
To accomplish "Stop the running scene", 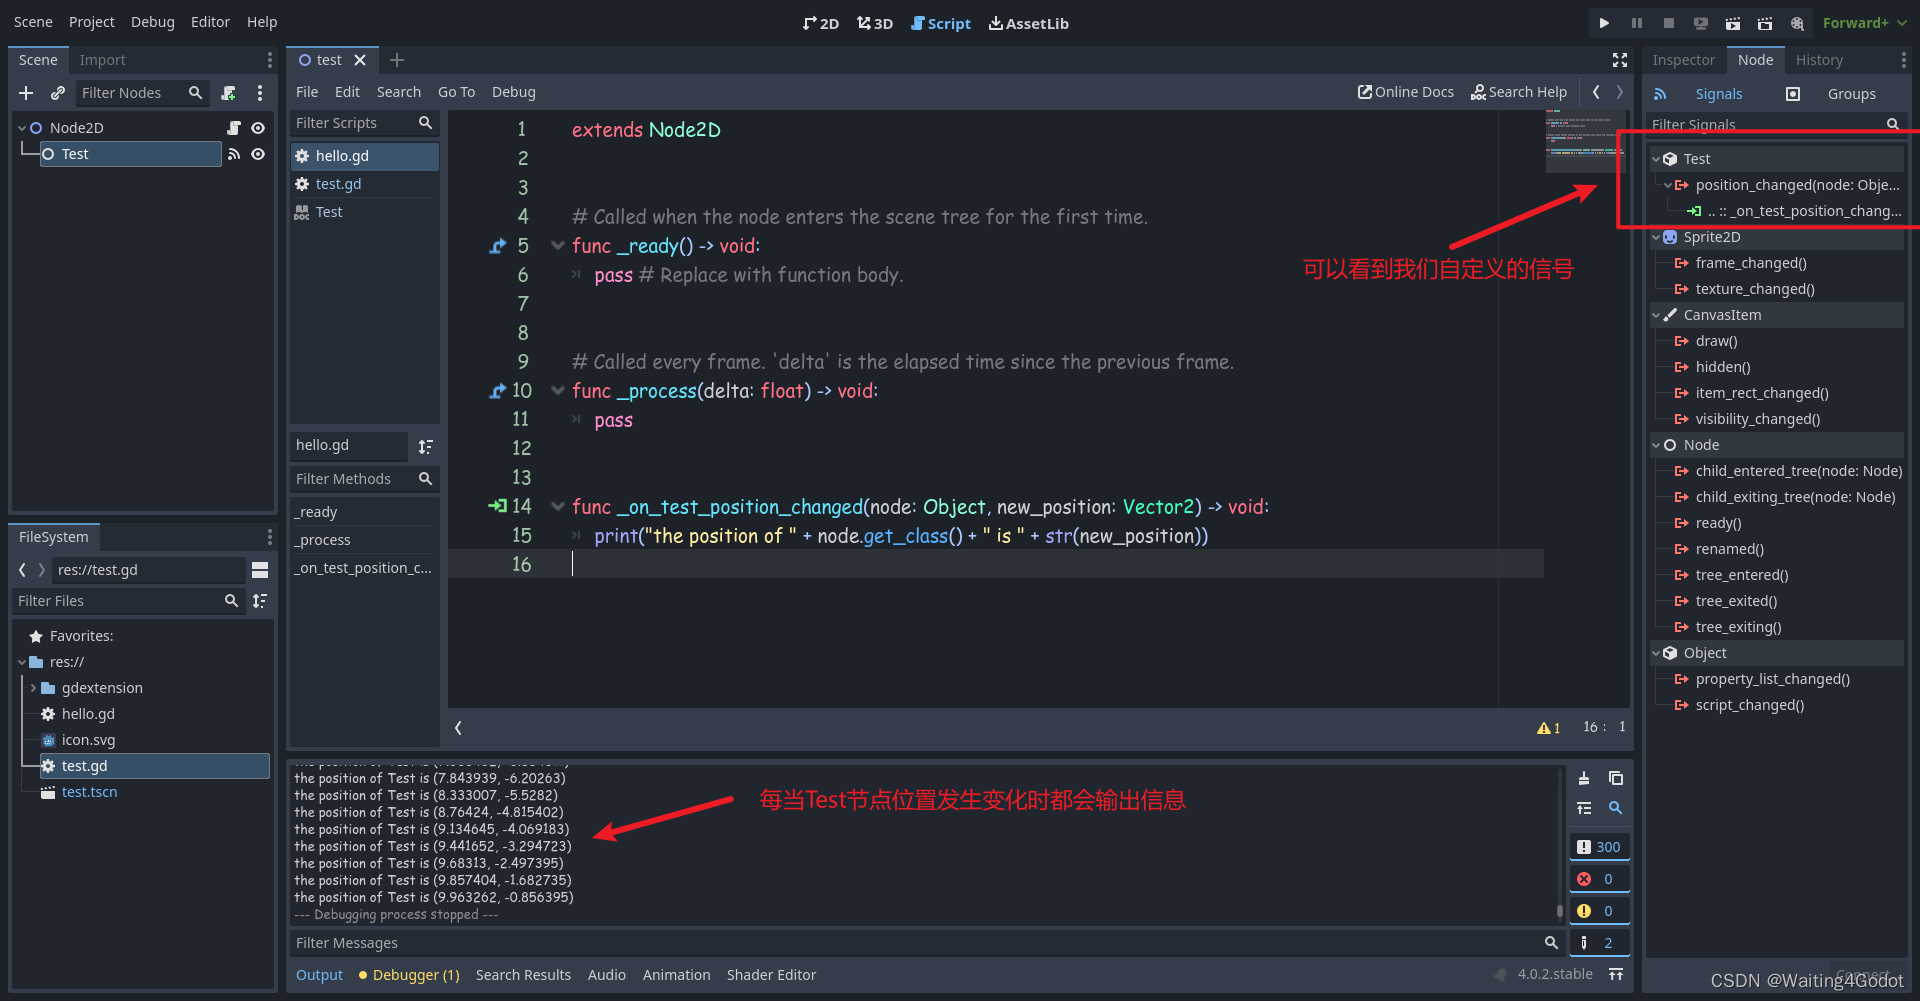I will (x=1668, y=22).
